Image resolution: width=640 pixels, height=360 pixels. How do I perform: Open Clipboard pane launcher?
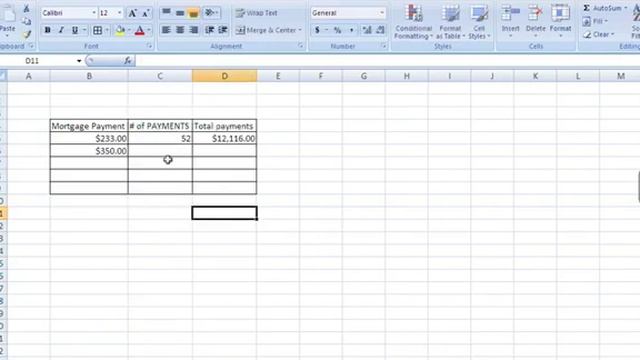pyautogui.click(x=31, y=46)
